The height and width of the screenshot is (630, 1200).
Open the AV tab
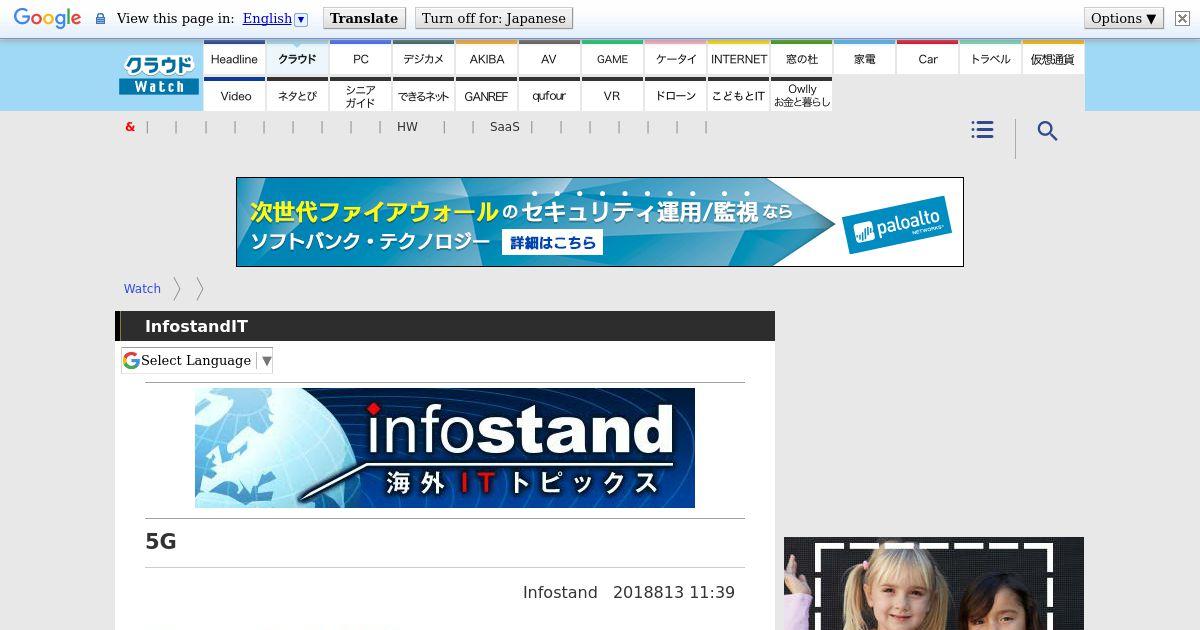549,58
